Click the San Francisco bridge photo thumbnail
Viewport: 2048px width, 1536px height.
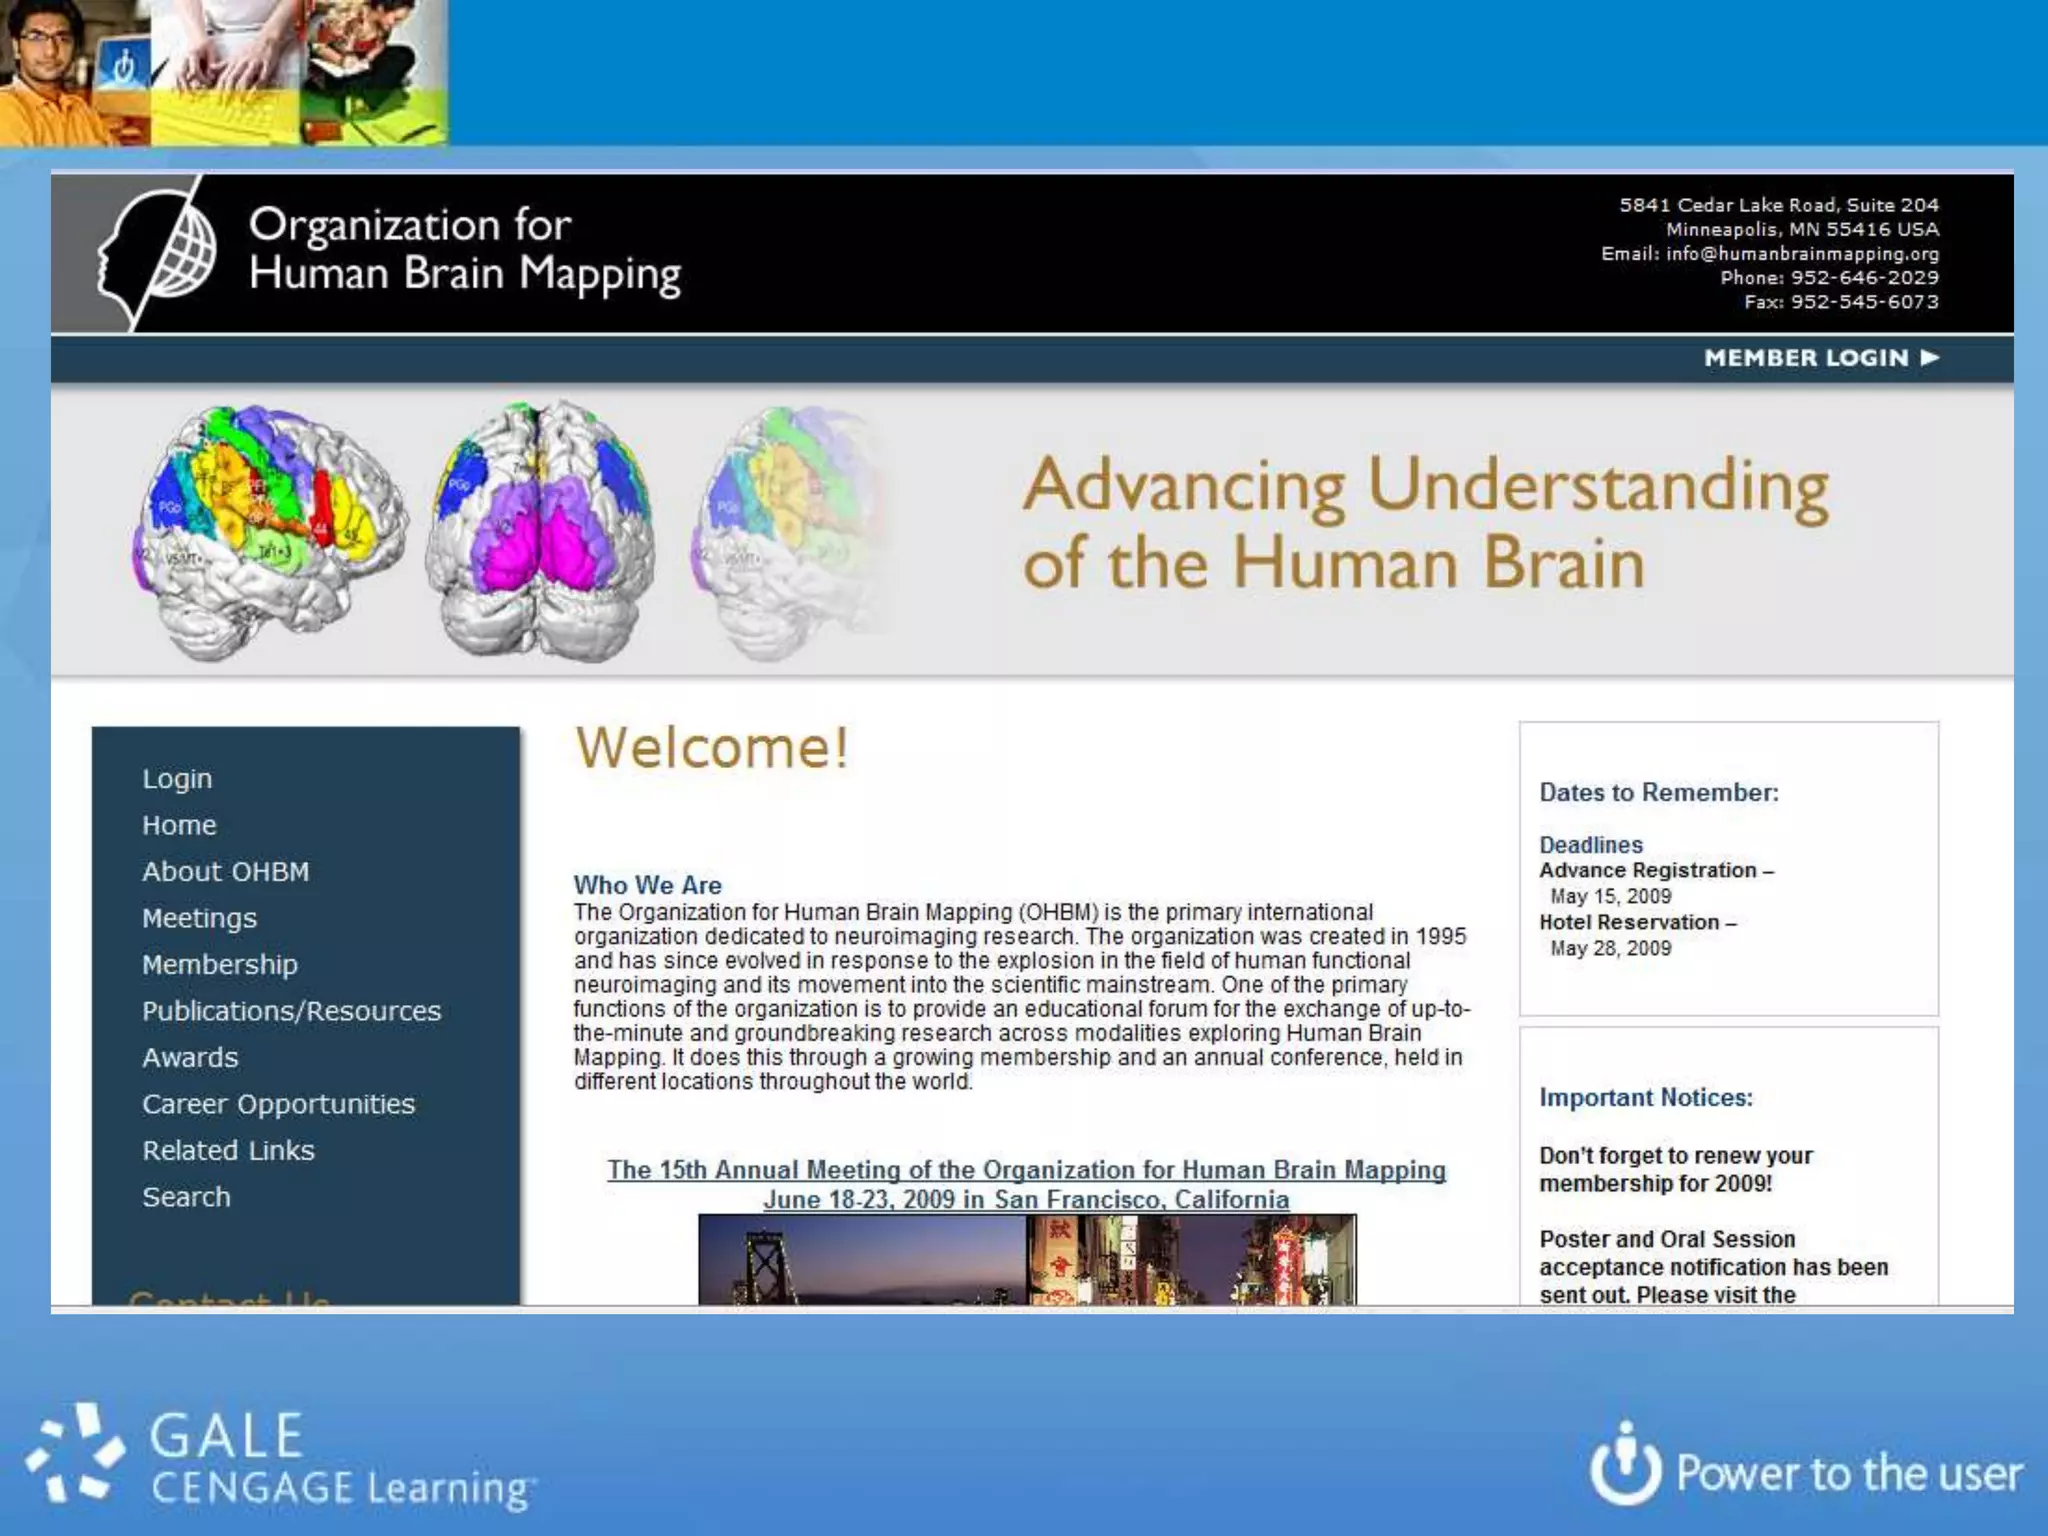[x=862, y=1260]
